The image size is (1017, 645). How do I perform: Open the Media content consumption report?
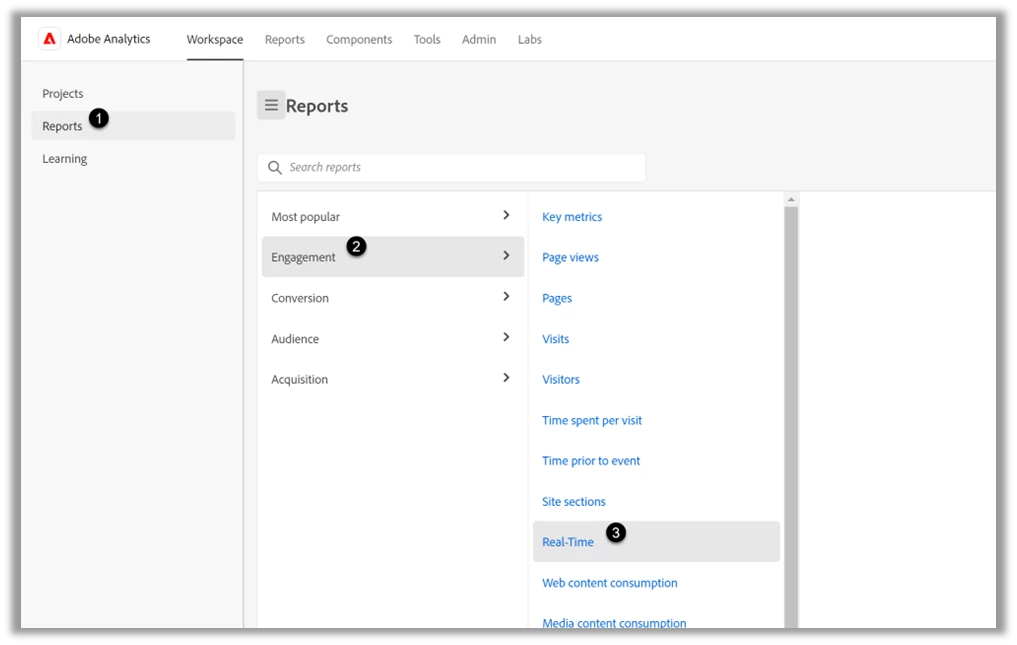(x=614, y=623)
